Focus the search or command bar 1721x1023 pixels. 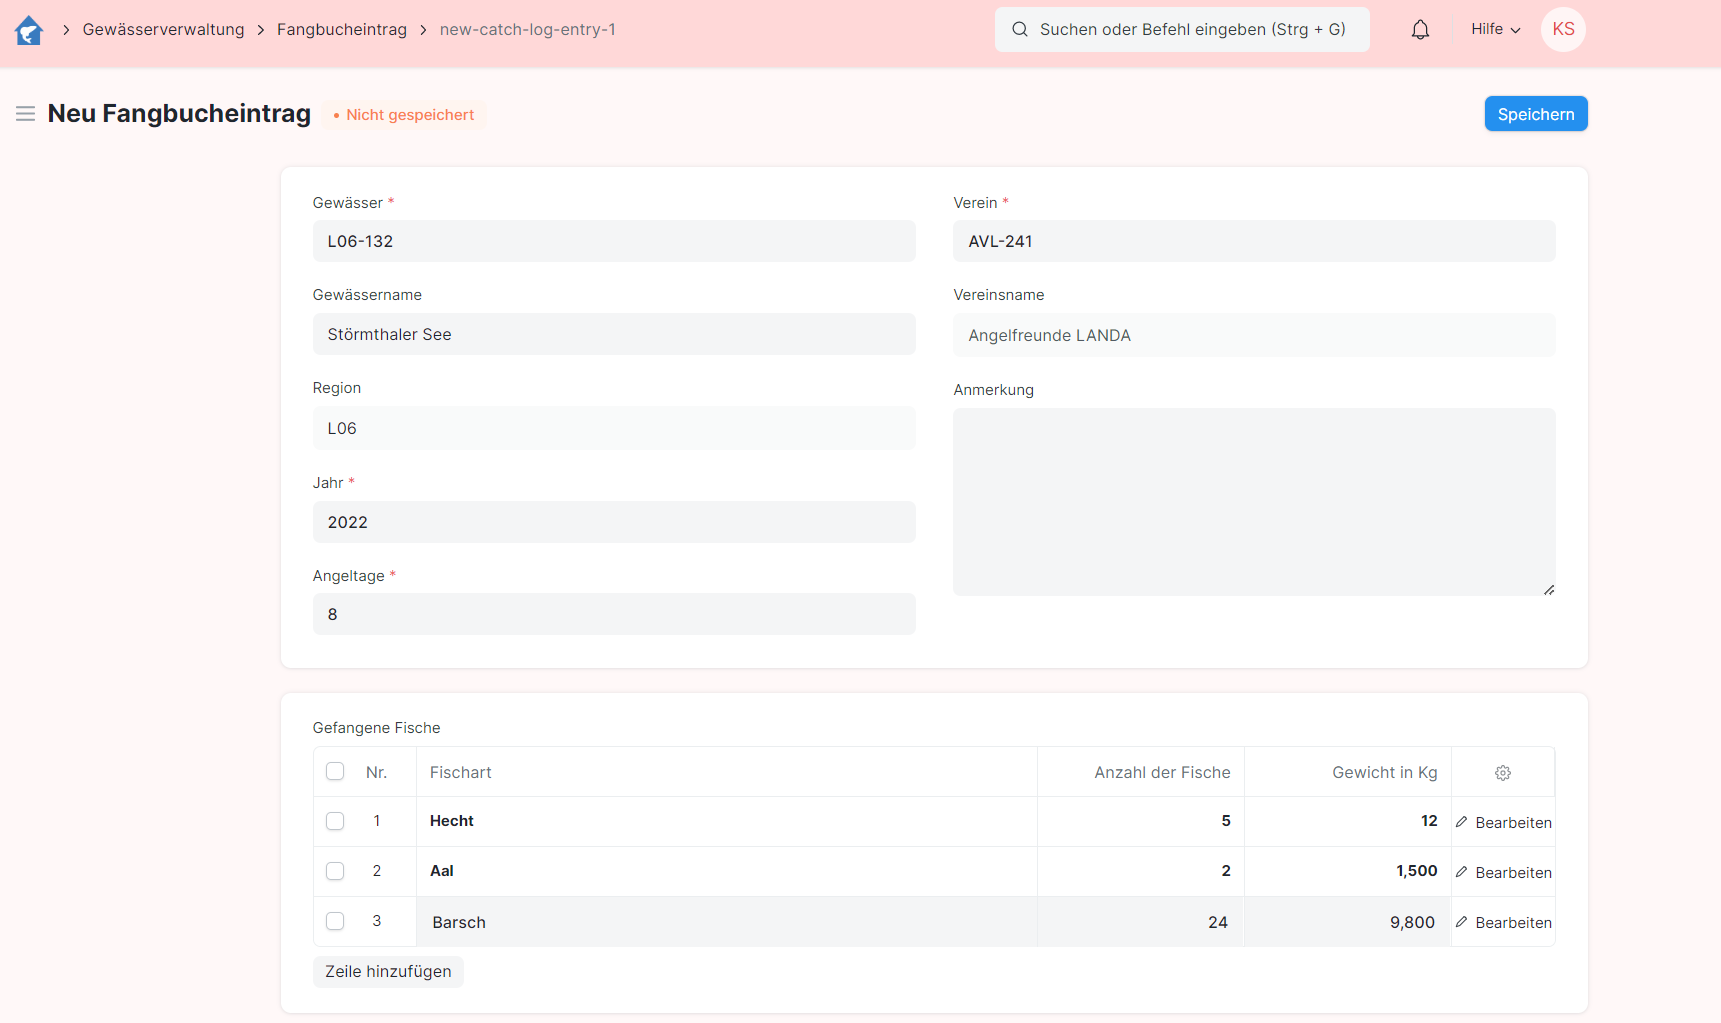tap(1182, 30)
